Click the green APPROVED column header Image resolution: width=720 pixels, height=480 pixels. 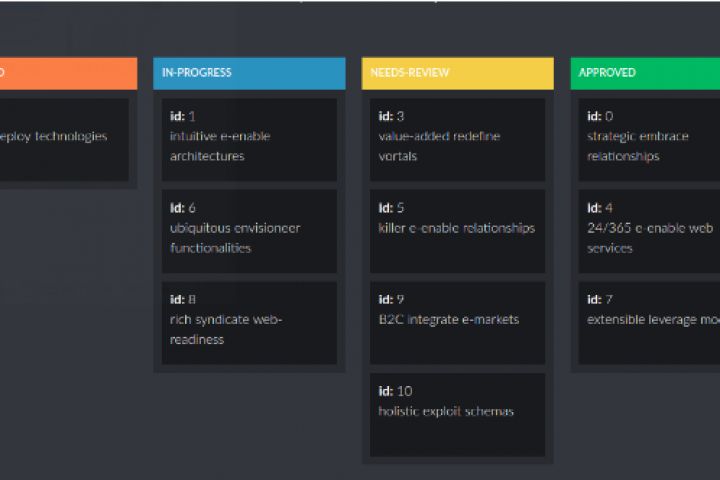click(x=645, y=73)
